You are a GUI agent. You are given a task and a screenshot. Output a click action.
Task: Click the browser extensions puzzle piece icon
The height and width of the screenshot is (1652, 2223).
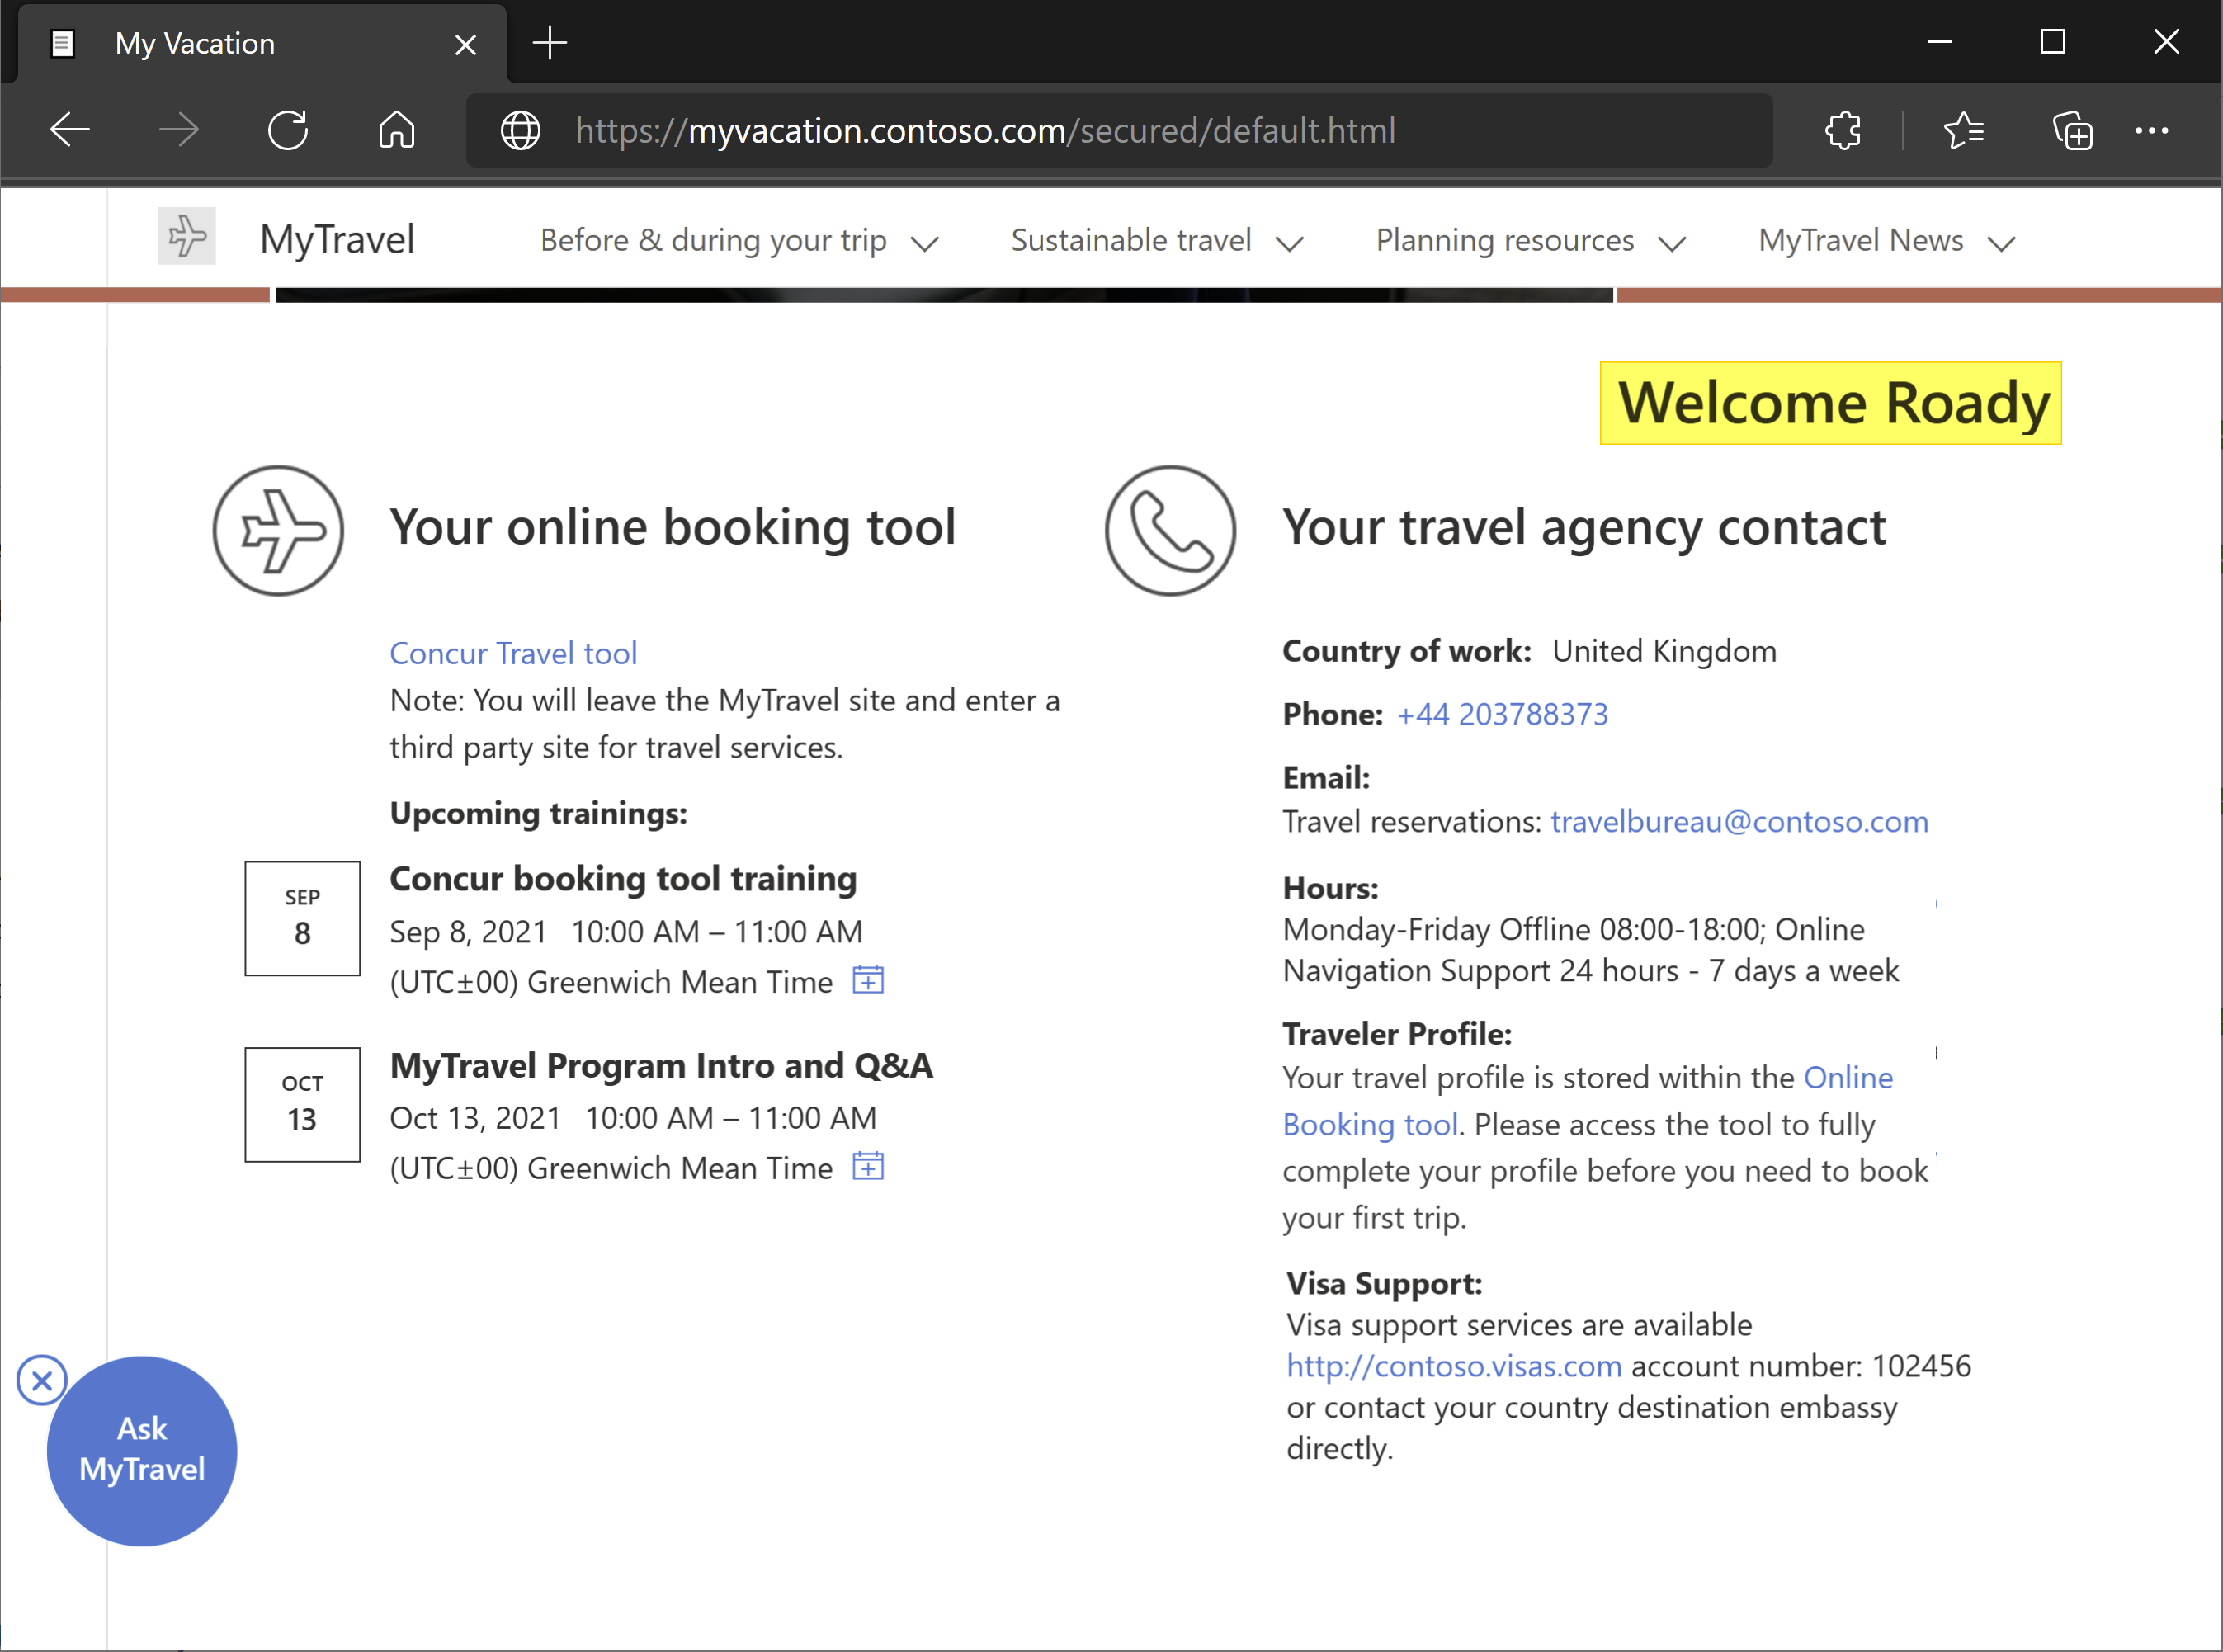click(1845, 130)
